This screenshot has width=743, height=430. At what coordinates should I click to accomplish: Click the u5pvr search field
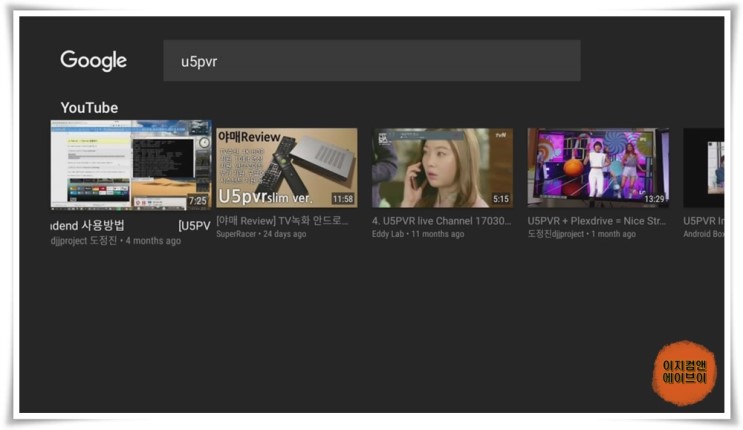pyautogui.click(x=372, y=61)
